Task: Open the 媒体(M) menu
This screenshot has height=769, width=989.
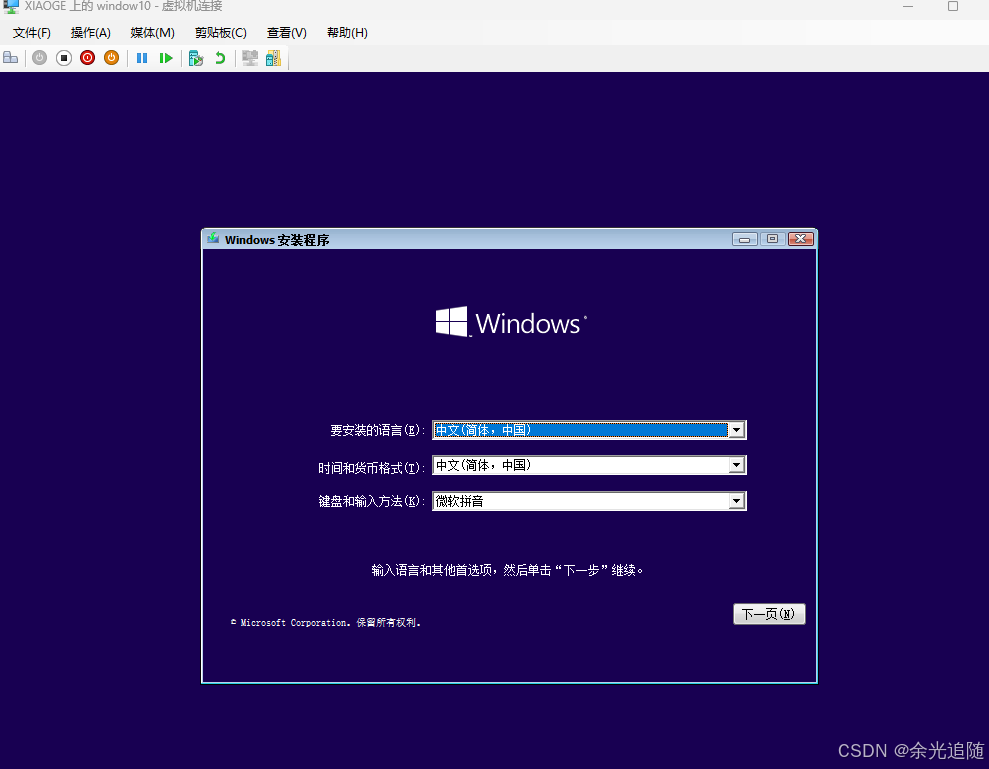Action: click(x=152, y=32)
